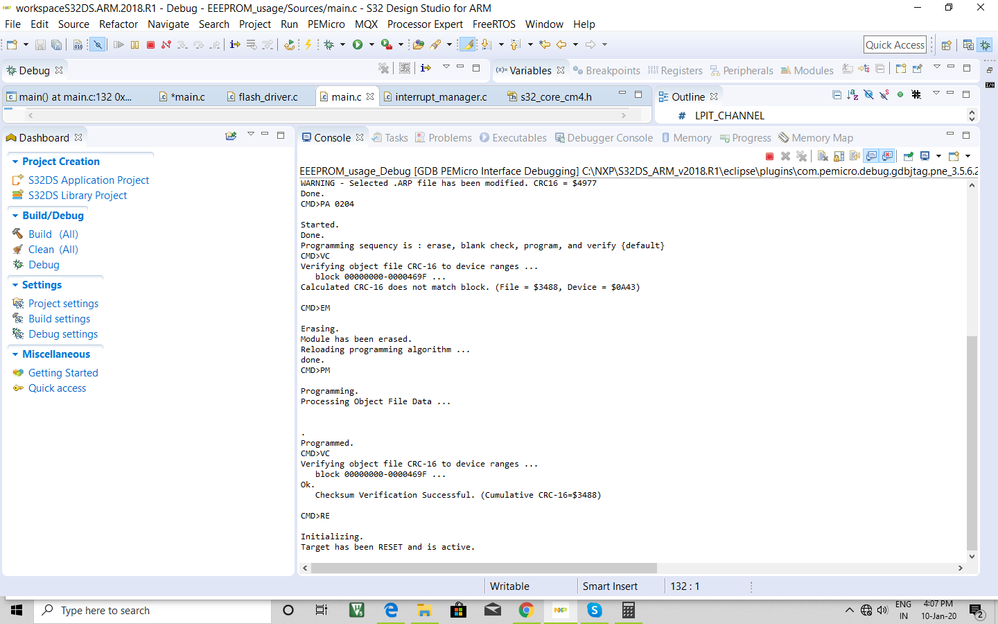Click the green Run toolbar icon
This screenshot has height=624, width=998.
(358, 45)
